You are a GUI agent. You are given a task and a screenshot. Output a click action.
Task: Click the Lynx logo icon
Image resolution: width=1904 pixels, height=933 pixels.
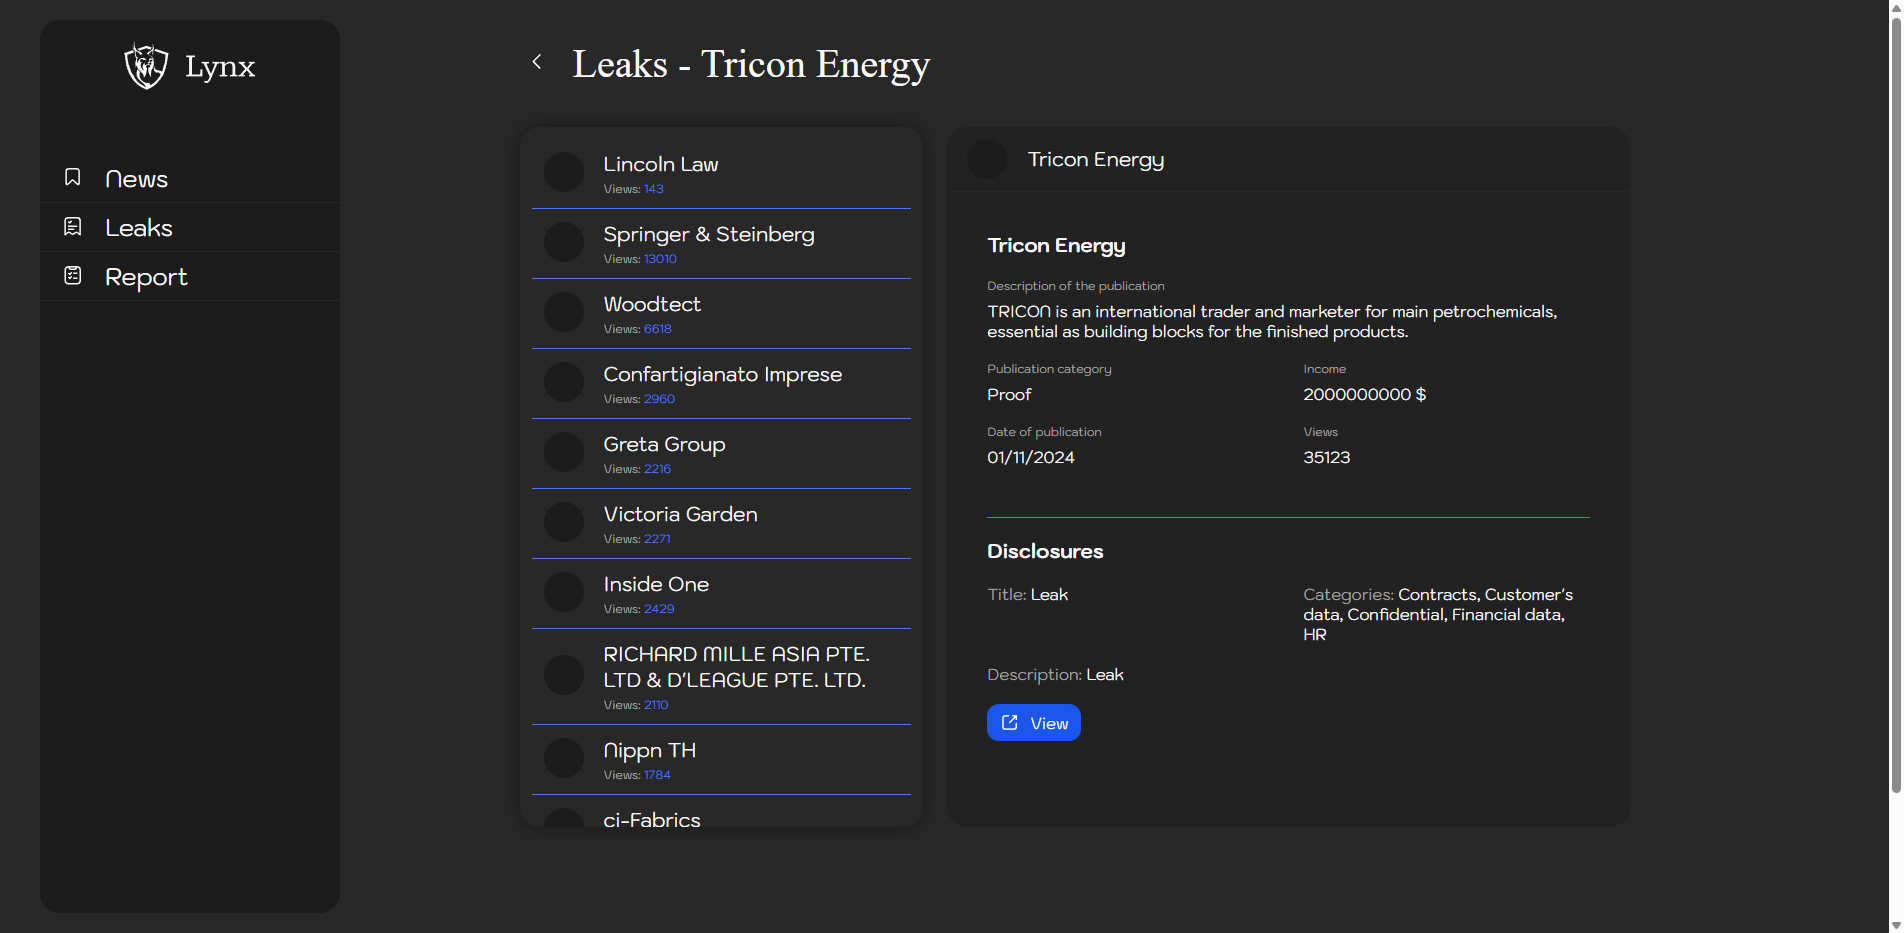point(146,66)
